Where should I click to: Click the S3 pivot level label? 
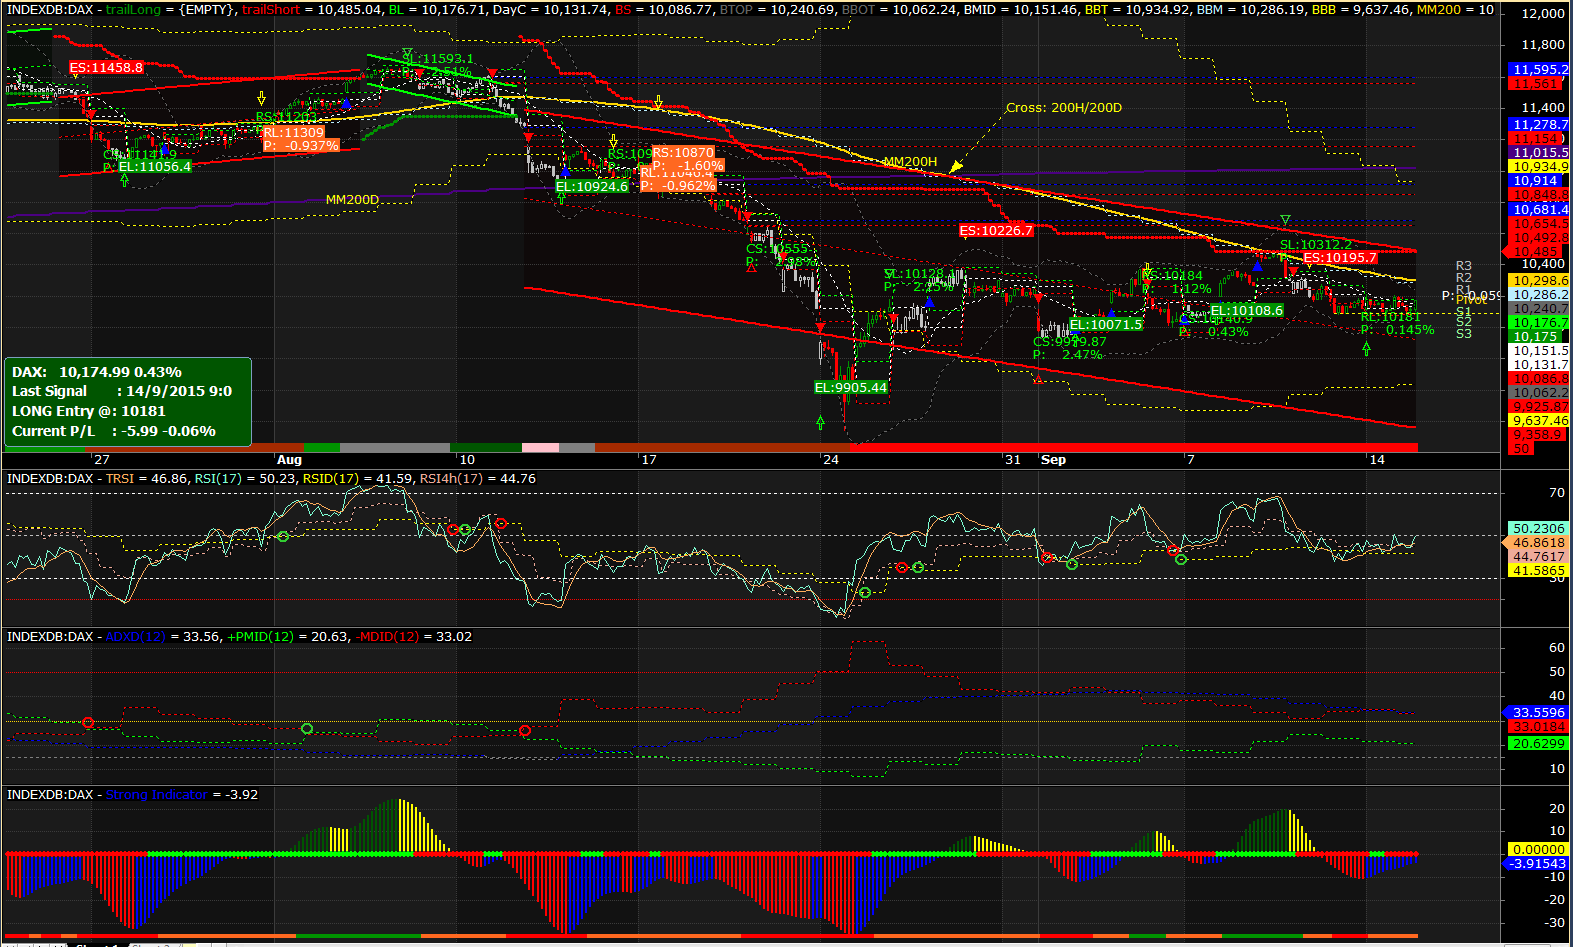(x=1464, y=334)
